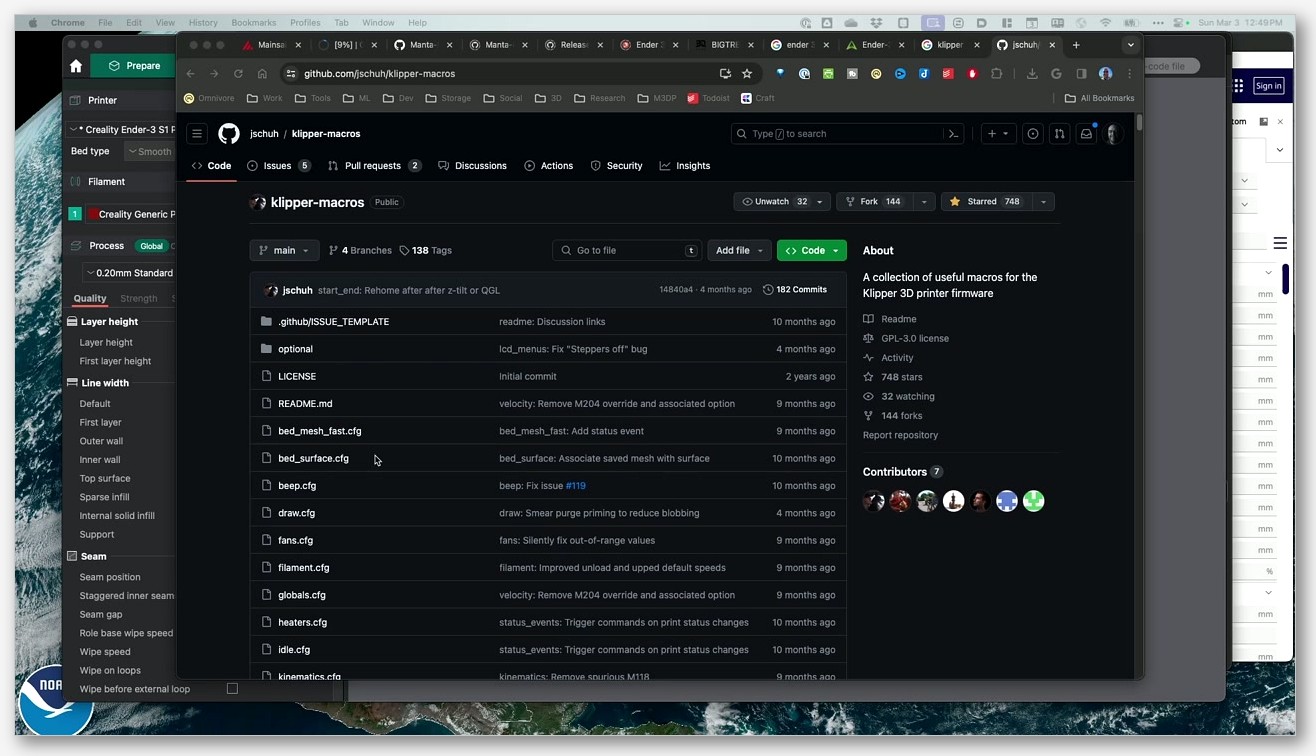Open the Actions tab
1316x756 pixels.
(x=549, y=166)
